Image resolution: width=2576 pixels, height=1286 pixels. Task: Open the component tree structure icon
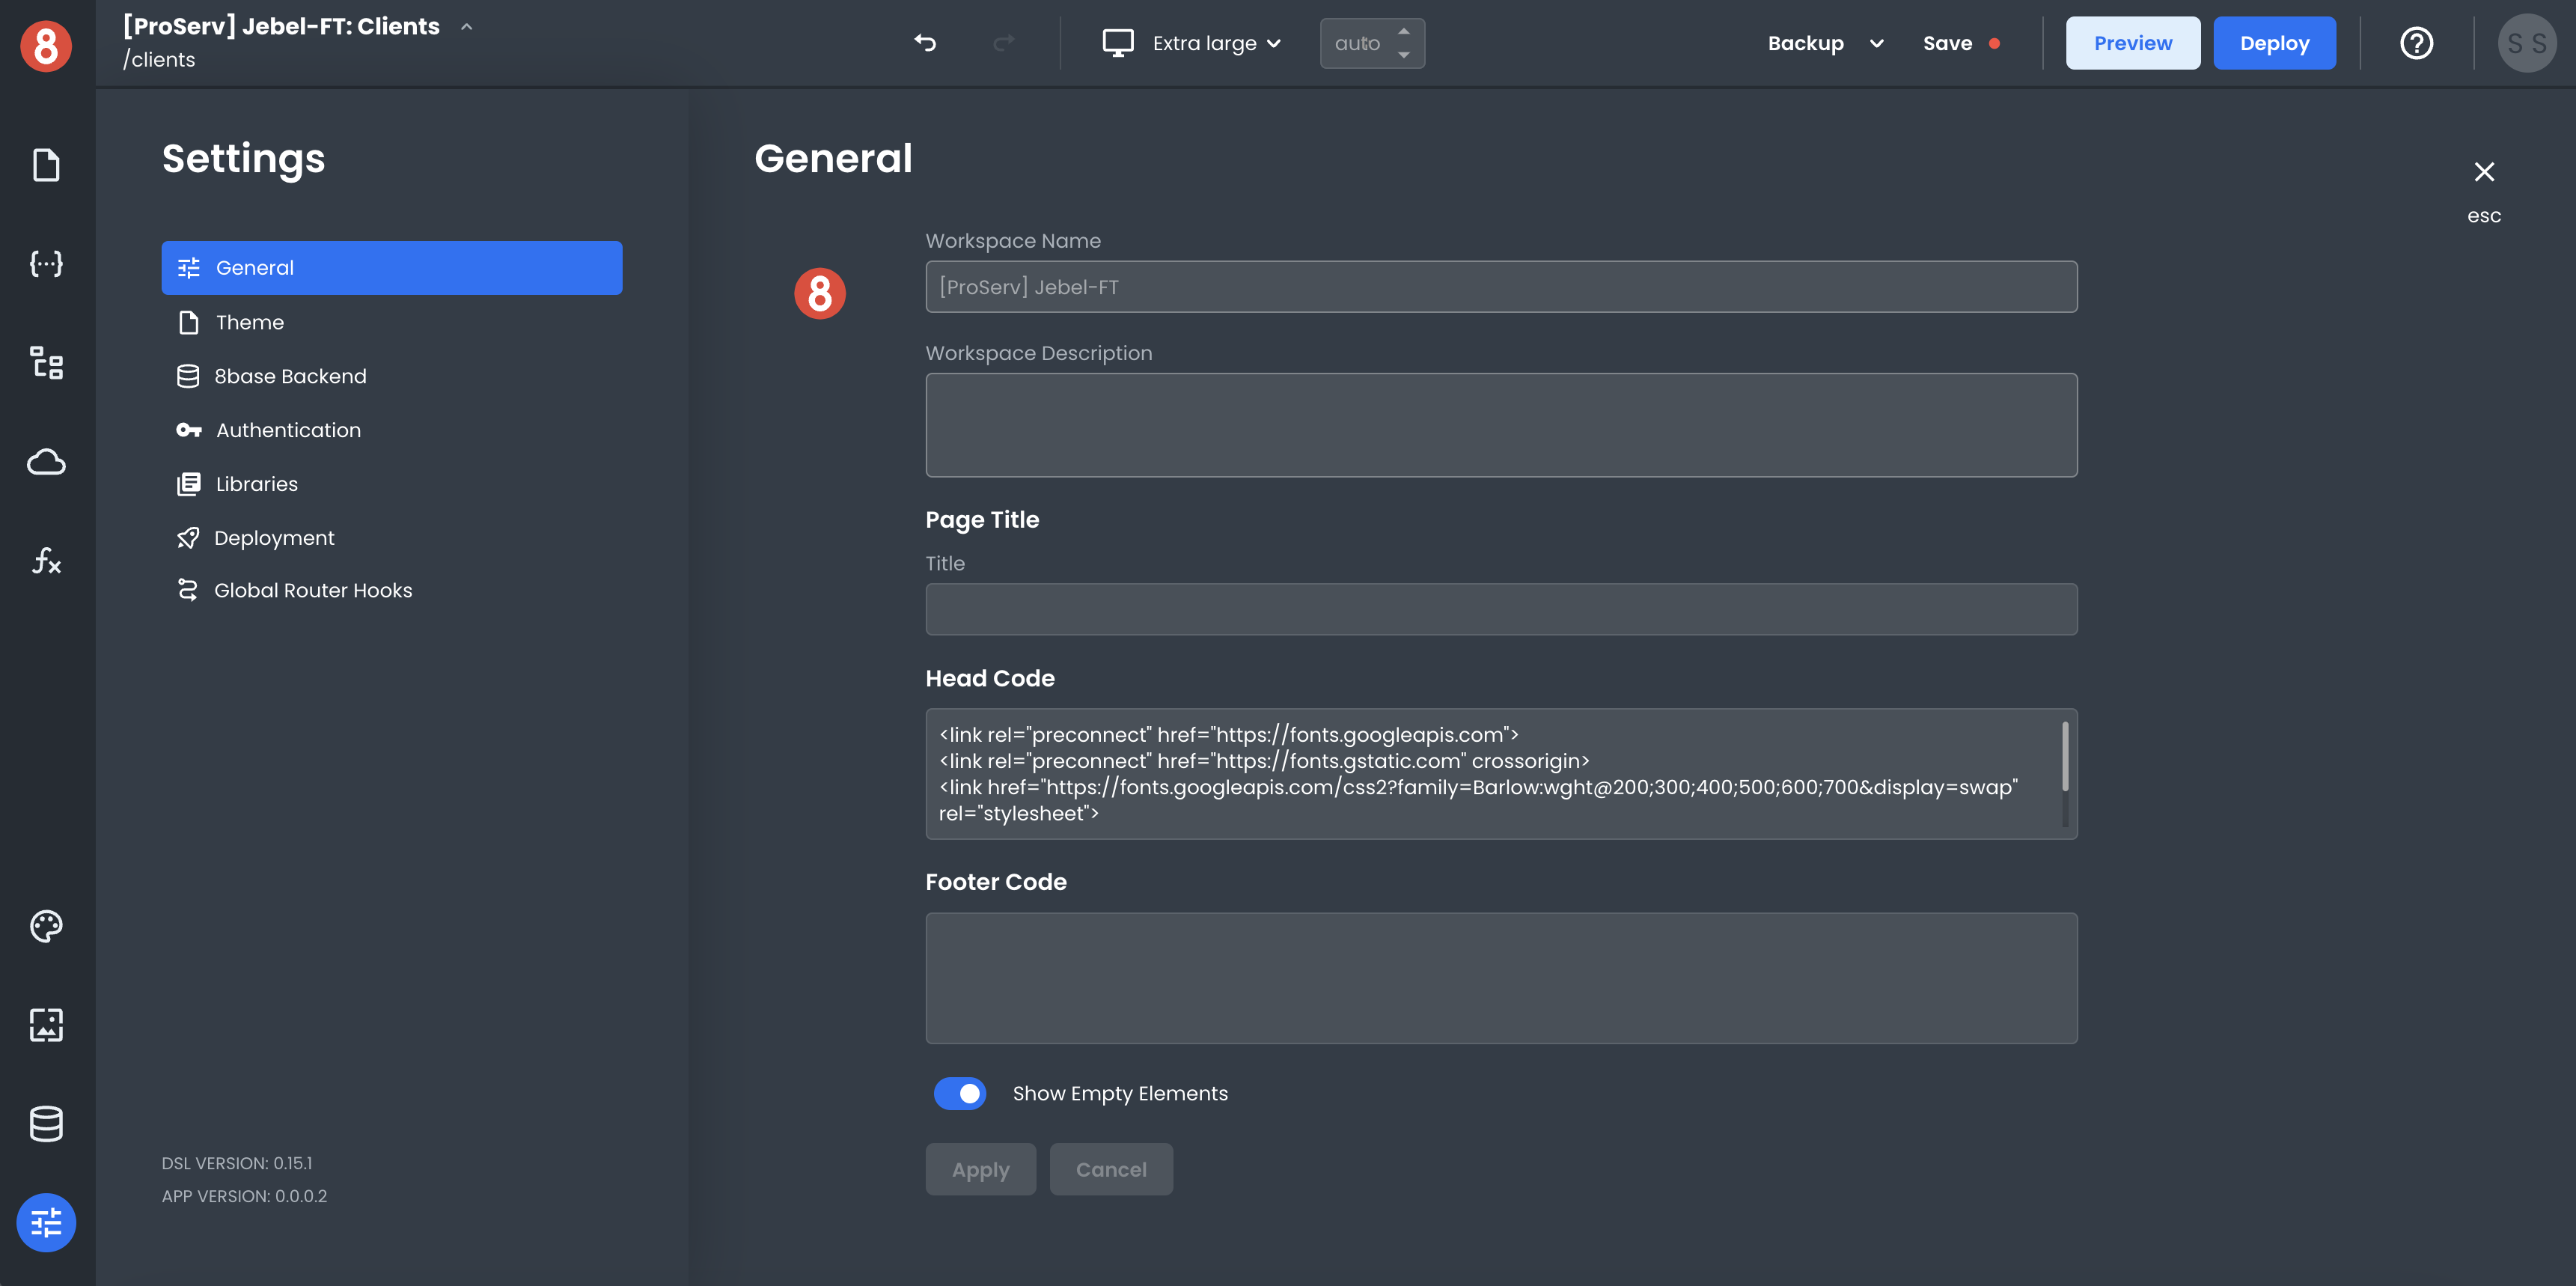pos(46,362)
